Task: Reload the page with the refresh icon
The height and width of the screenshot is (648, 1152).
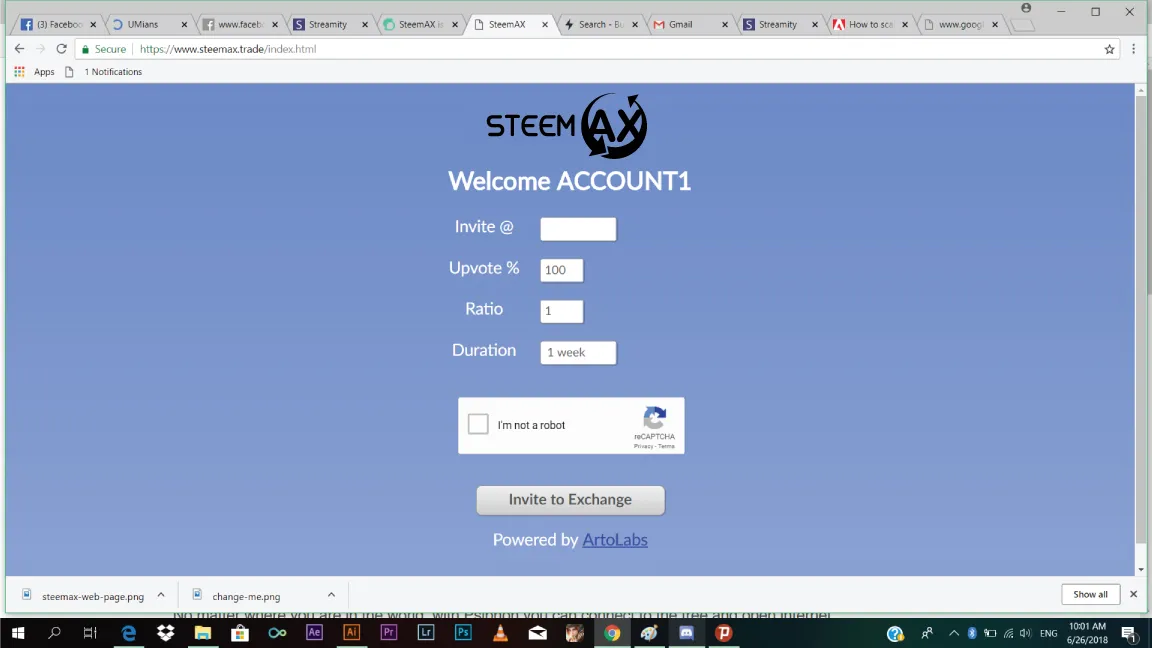Action: point(62,48)
